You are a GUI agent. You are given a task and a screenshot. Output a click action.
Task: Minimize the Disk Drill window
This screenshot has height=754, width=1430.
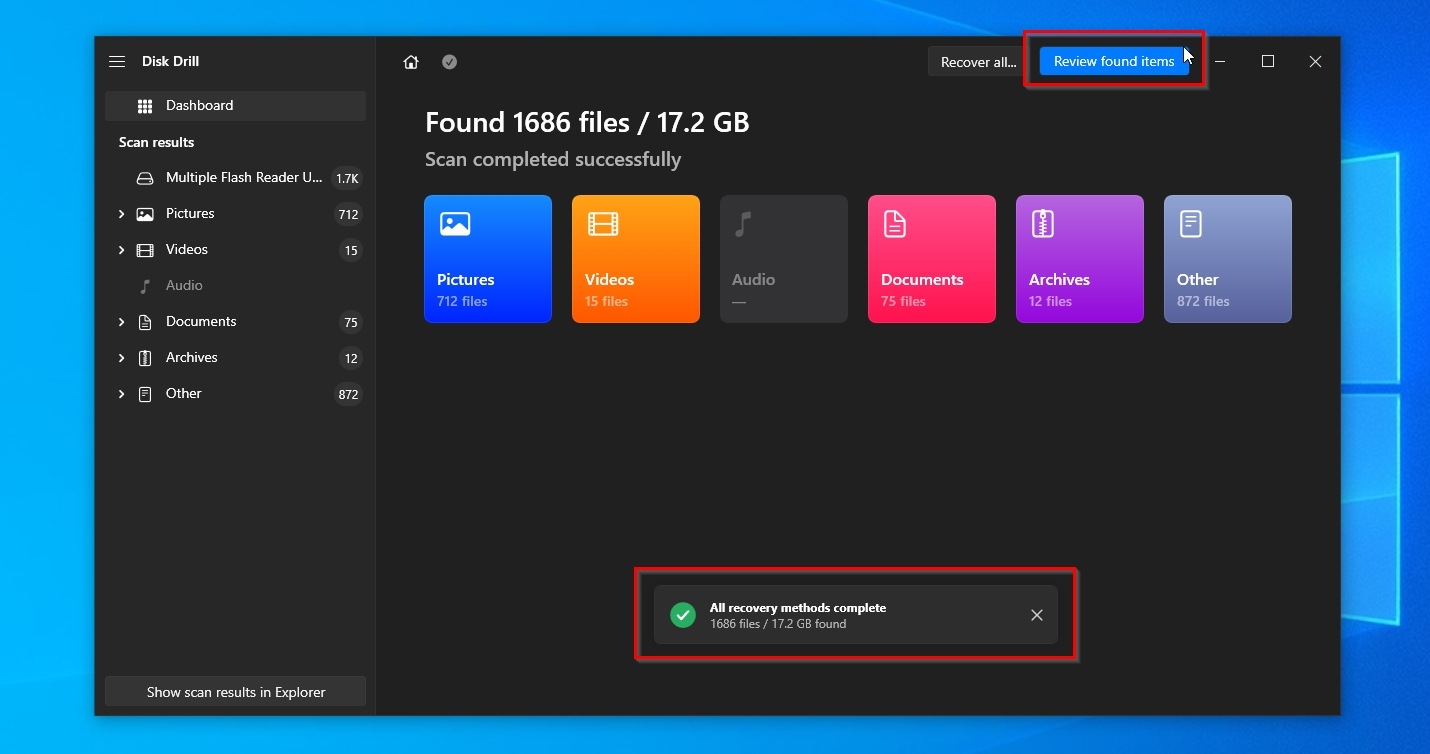(1220, 62)
